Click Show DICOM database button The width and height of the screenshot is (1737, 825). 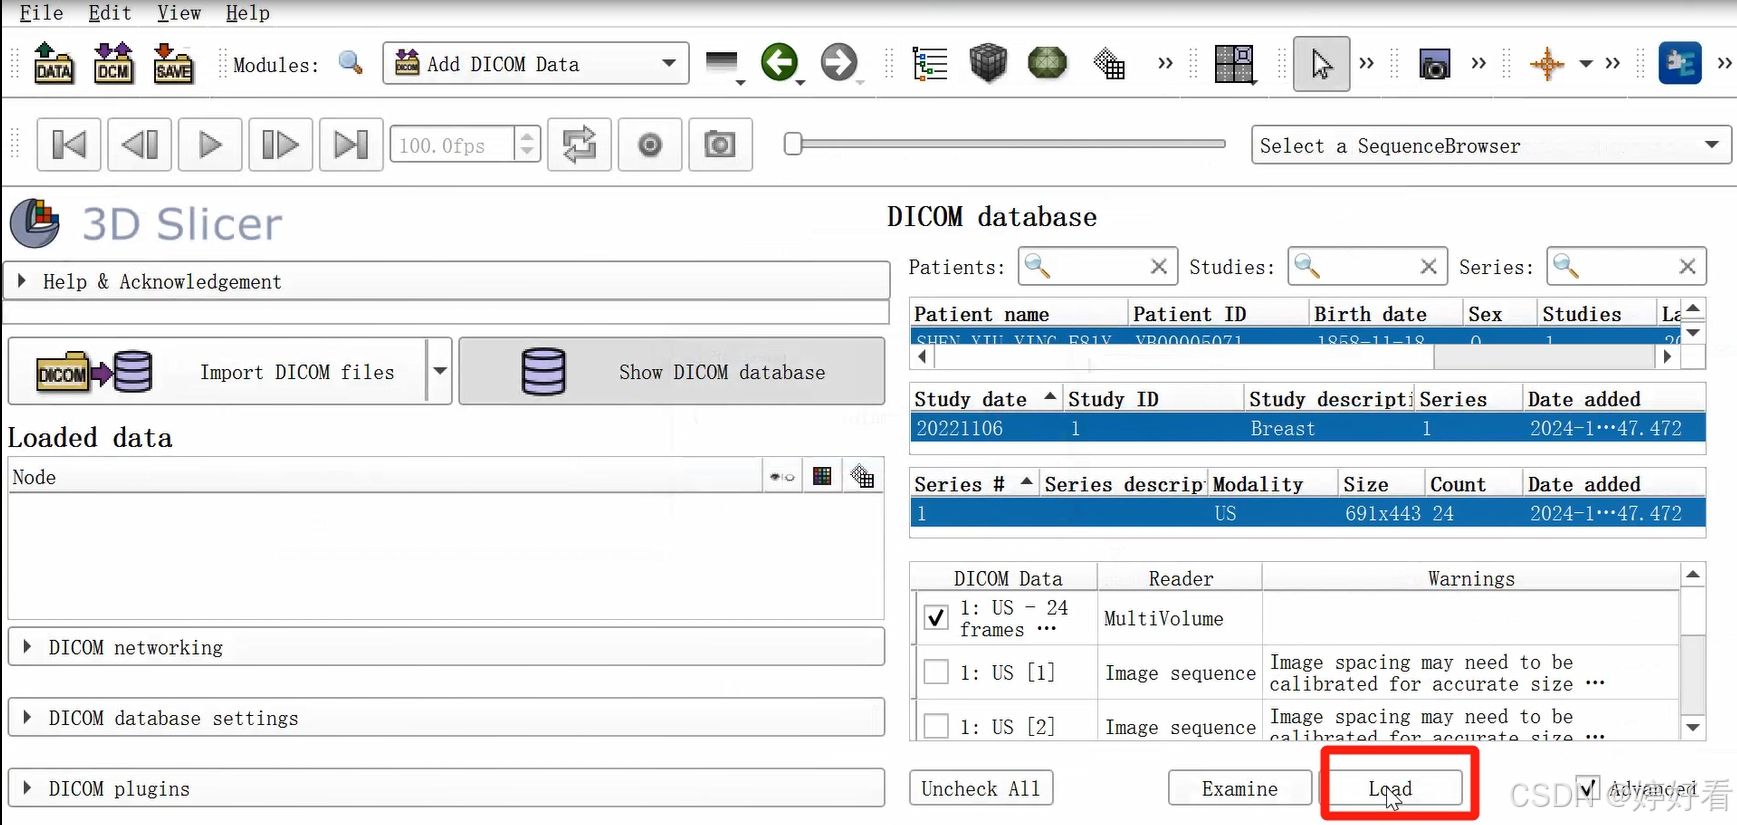click(x=672, y=371)
